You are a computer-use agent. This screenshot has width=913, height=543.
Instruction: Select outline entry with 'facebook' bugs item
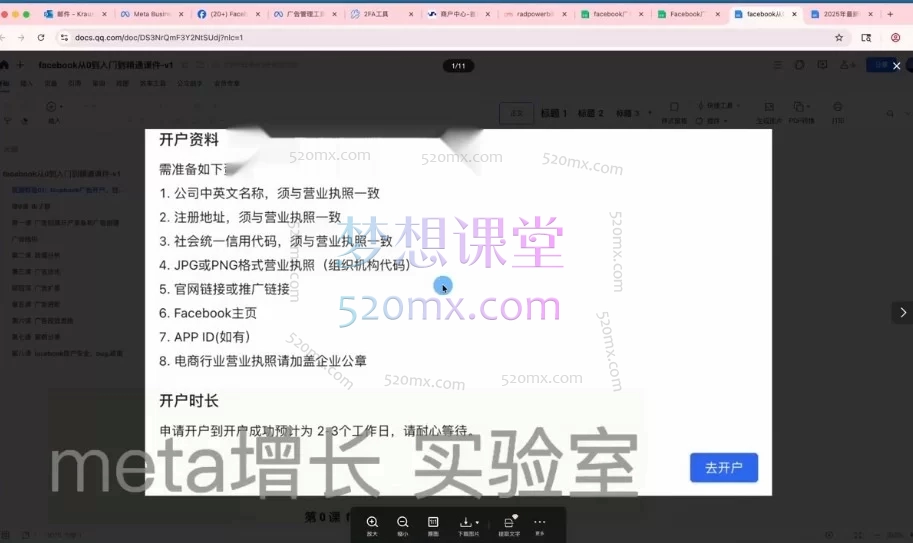click(x=68, y=353)
